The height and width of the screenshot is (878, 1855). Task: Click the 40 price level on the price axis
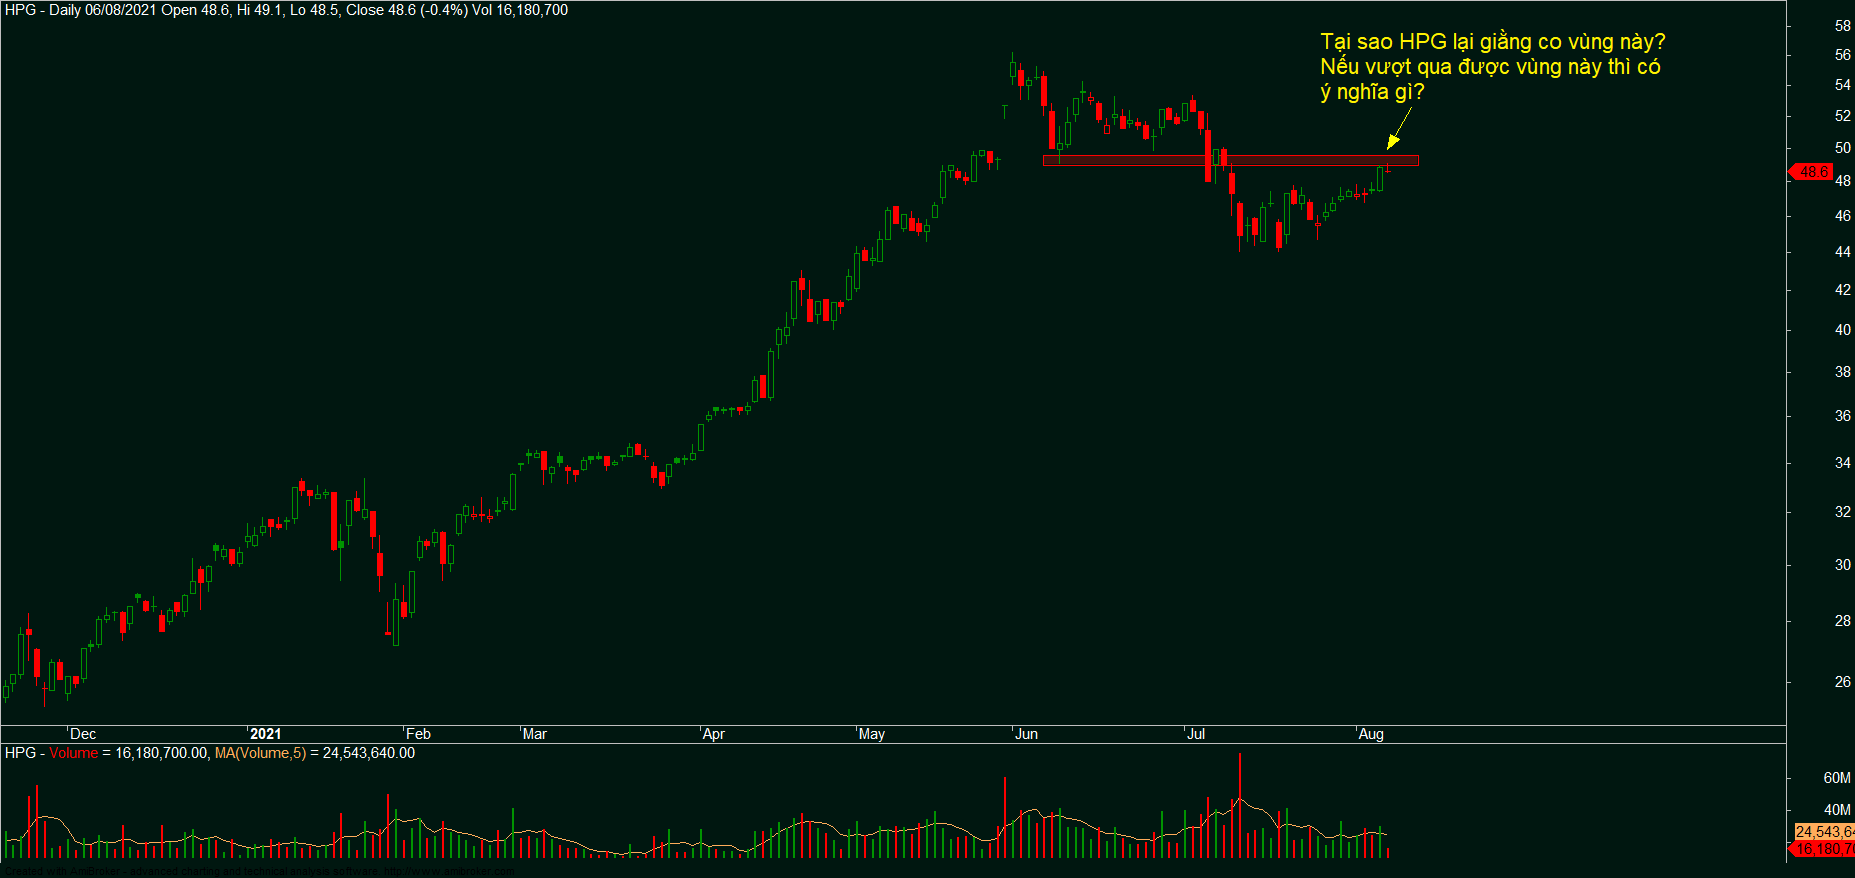1842,330
